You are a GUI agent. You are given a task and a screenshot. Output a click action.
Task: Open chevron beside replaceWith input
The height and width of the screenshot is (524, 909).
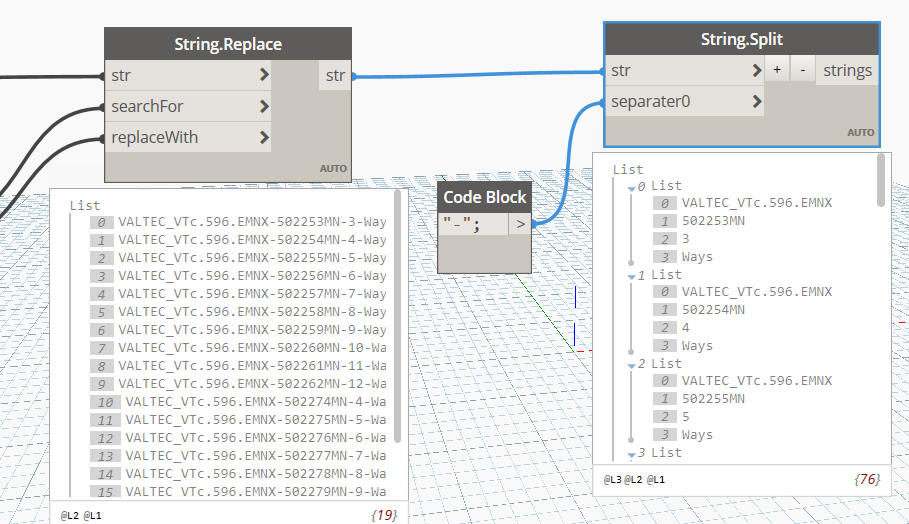click(264, 137)
